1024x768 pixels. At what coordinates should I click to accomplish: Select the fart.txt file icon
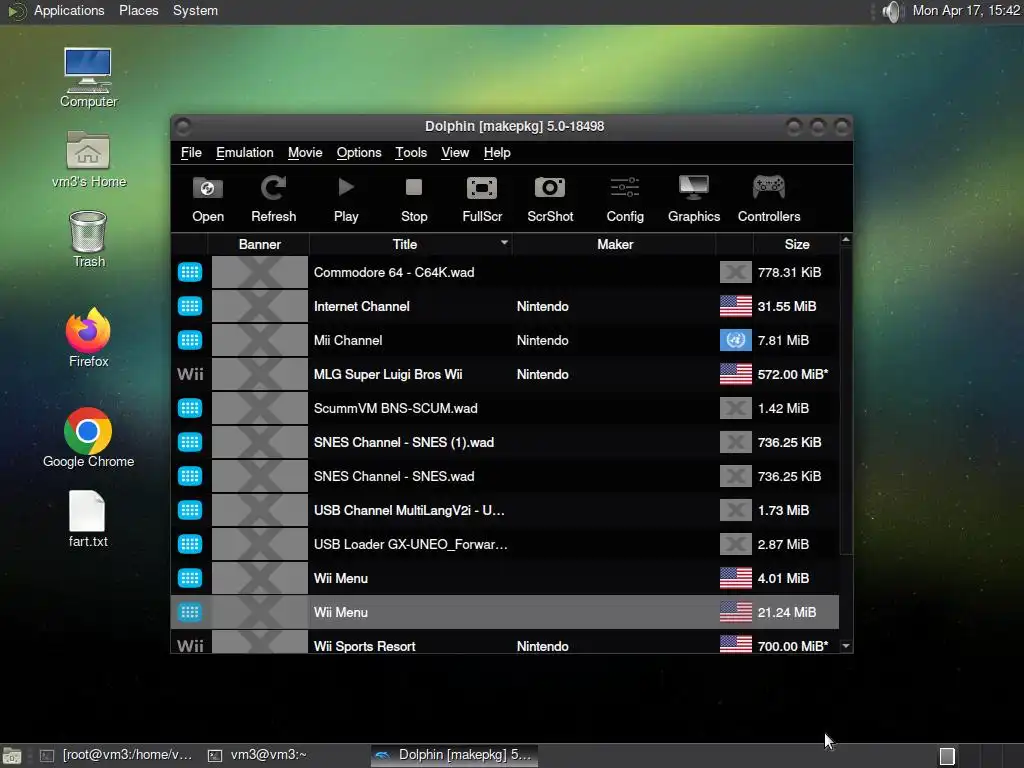[x=88, y=519]
